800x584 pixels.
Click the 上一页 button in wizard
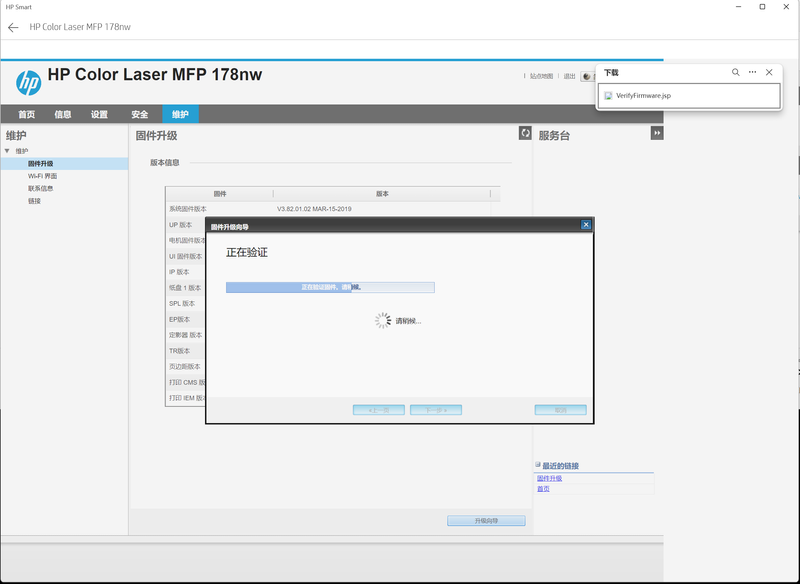click(x=379, y=410)
